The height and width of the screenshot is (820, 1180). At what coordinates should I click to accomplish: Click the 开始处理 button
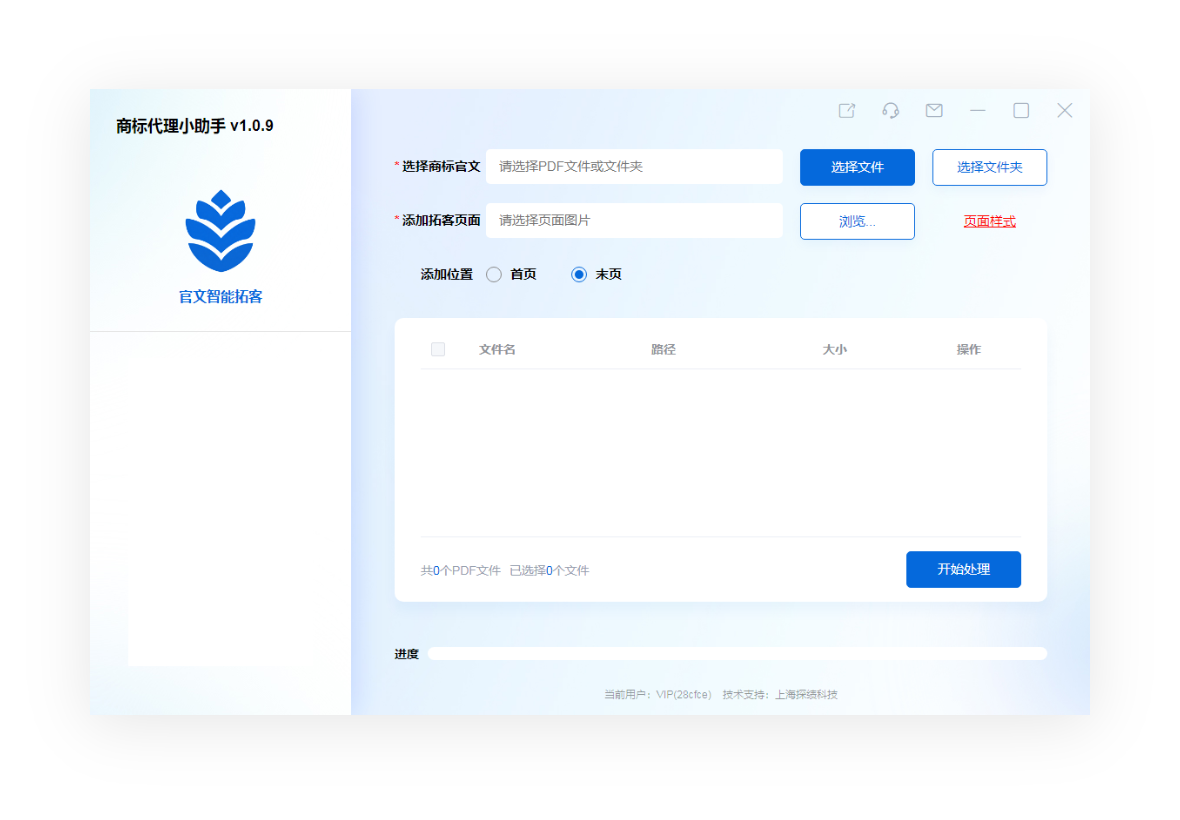click(963, 570)
